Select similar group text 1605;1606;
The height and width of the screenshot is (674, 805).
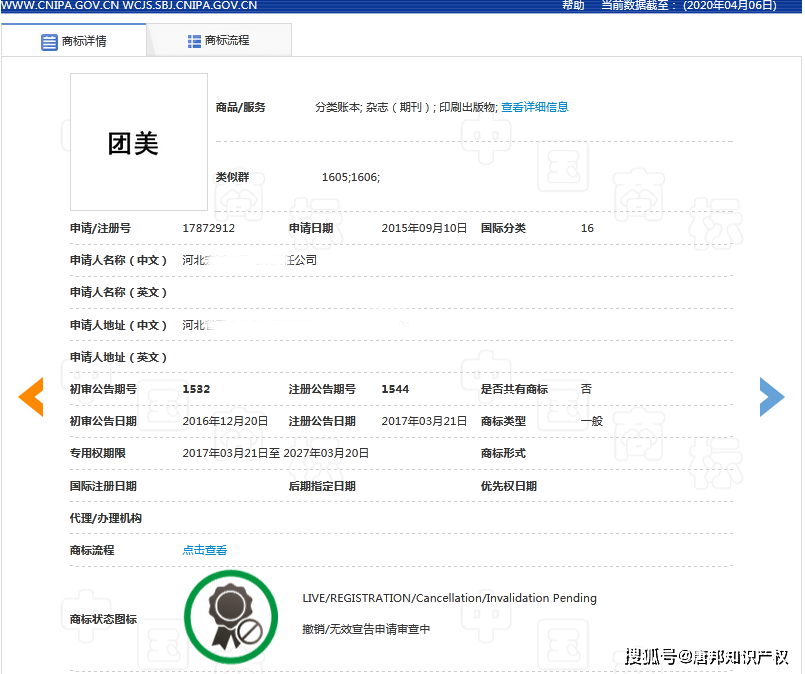pos(351,177)
